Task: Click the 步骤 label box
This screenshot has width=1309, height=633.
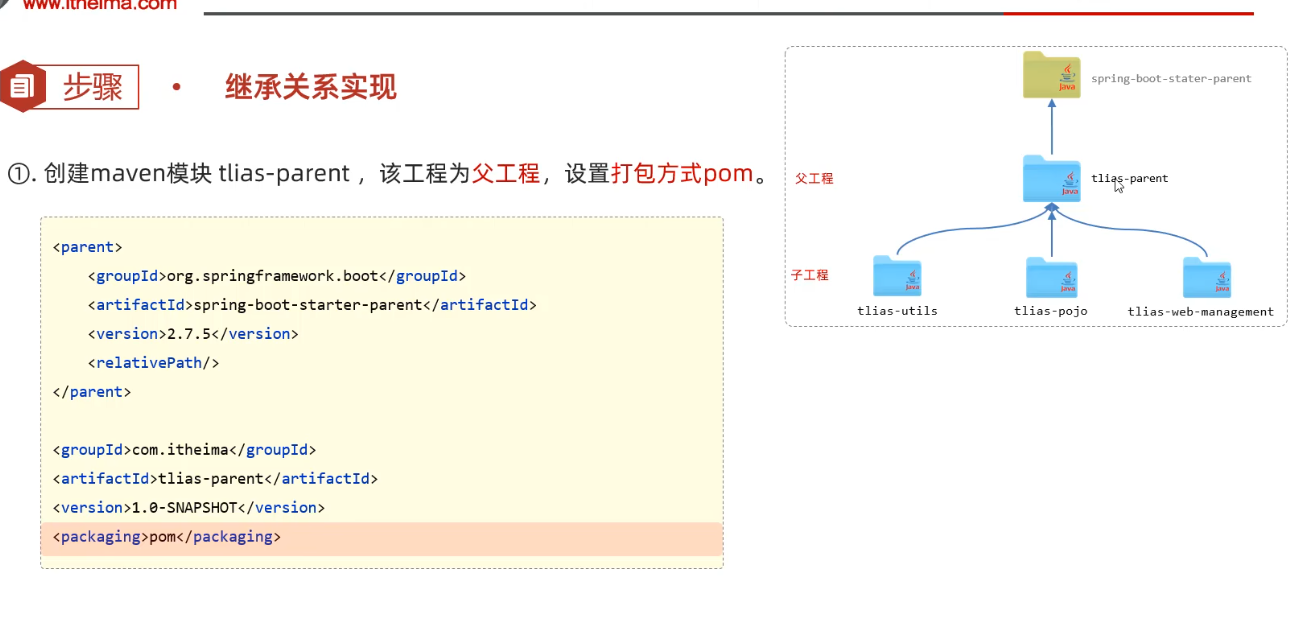Action: coord(93,88)
